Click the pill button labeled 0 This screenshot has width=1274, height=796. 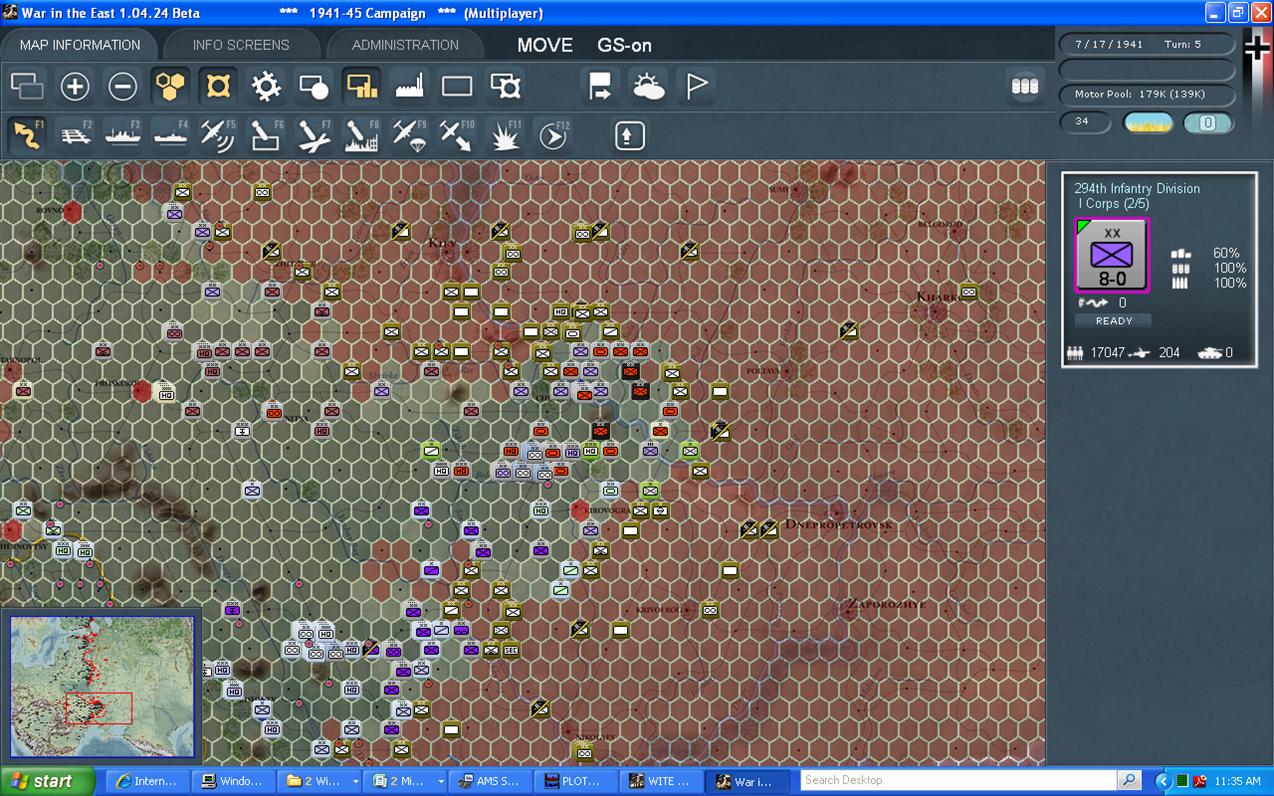tap(1208, 123)
